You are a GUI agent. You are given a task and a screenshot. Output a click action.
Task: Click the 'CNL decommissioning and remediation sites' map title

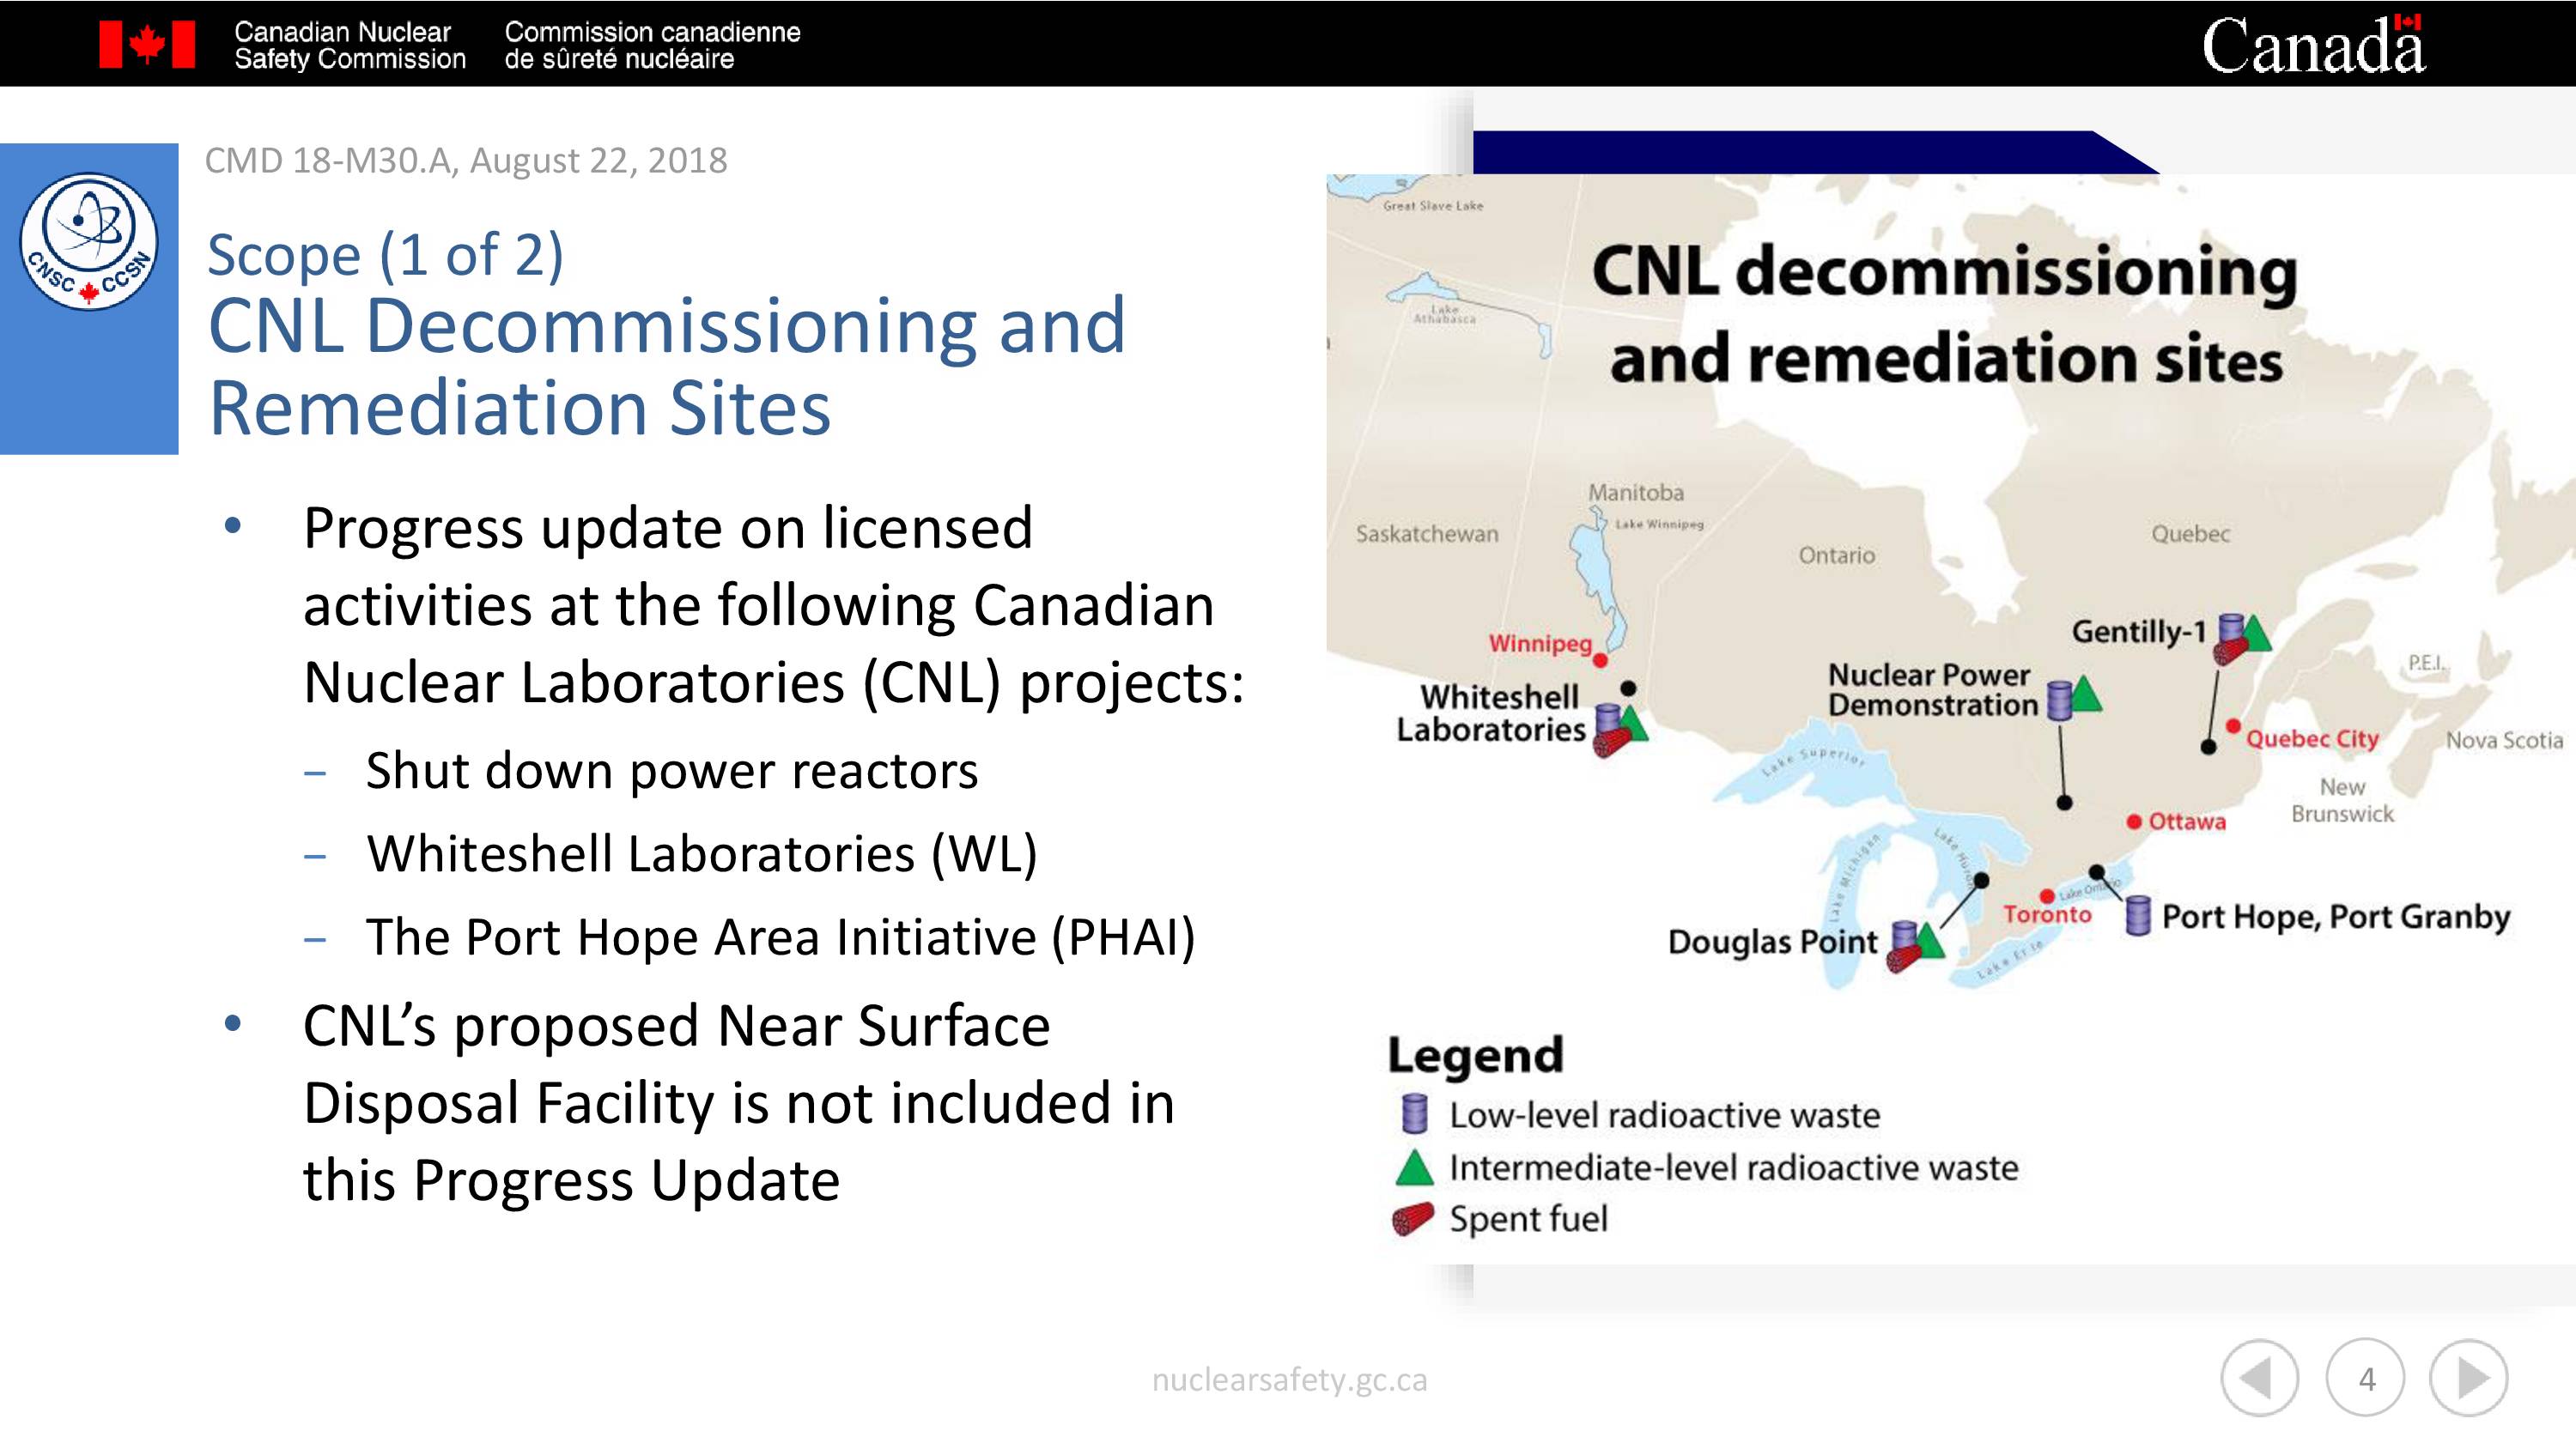tap(1945, 314)
